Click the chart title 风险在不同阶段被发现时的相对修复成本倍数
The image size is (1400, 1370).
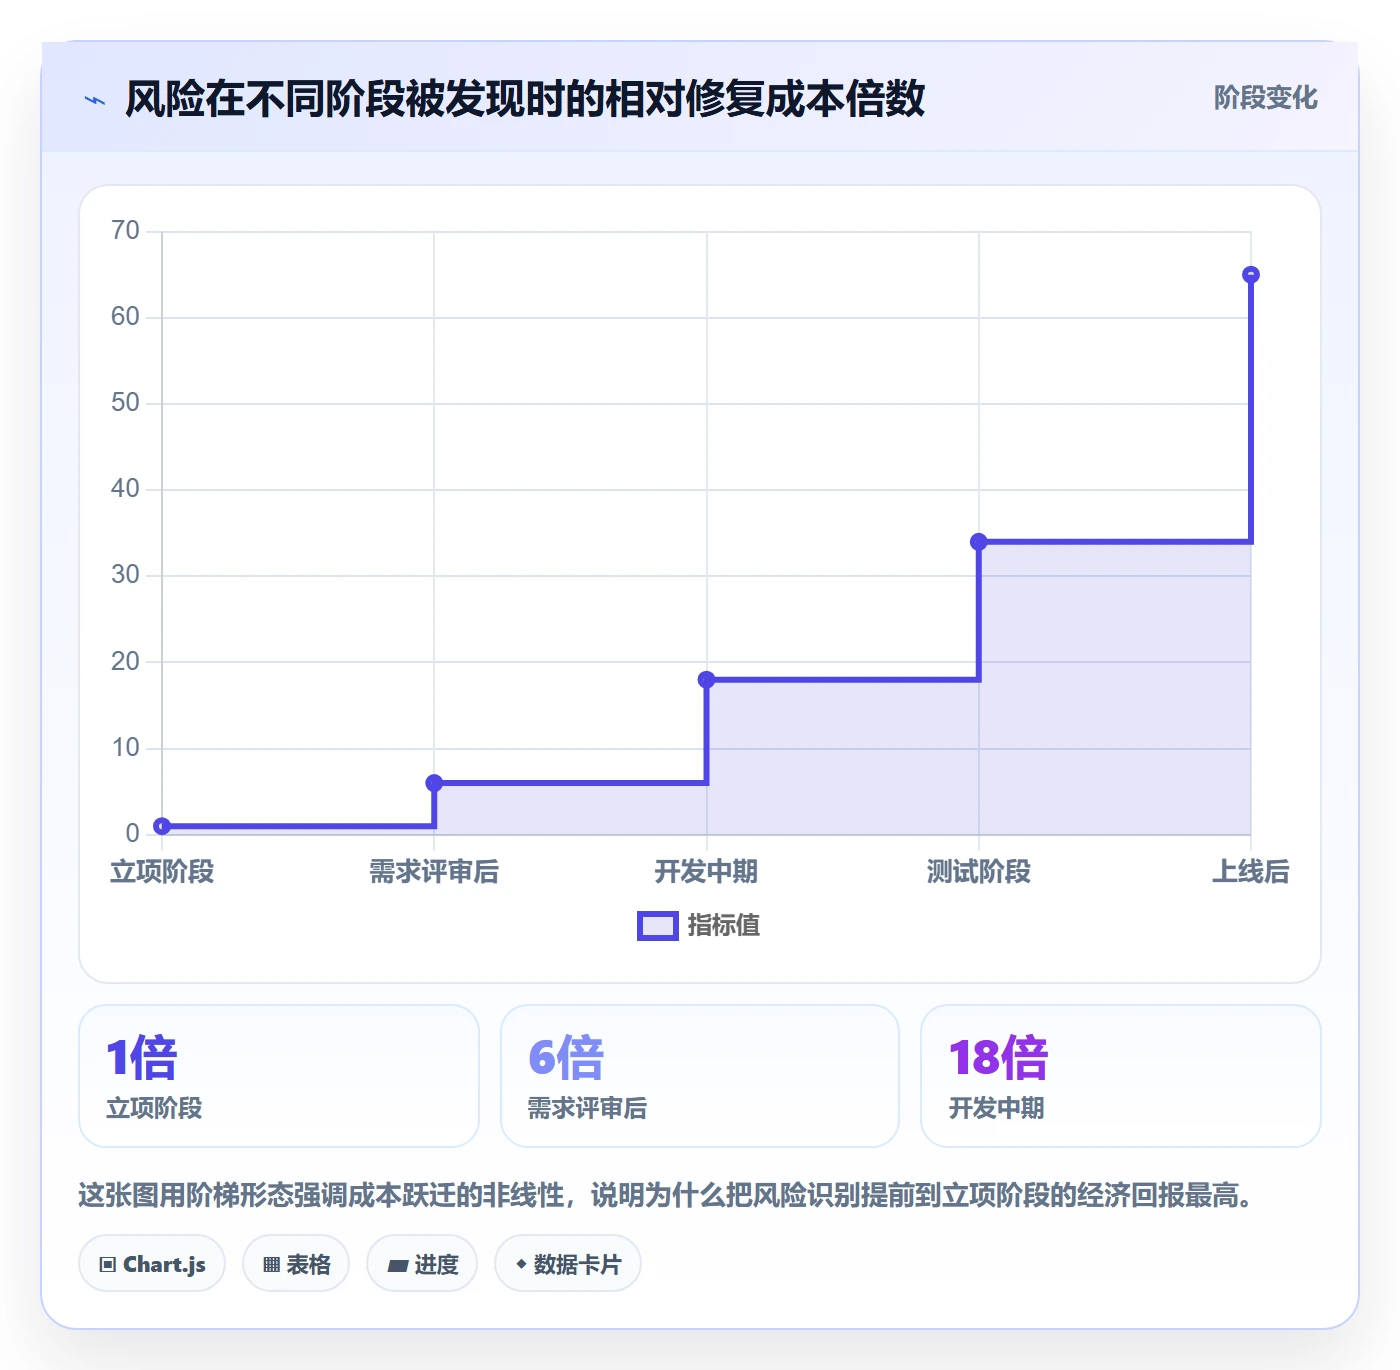525,99
